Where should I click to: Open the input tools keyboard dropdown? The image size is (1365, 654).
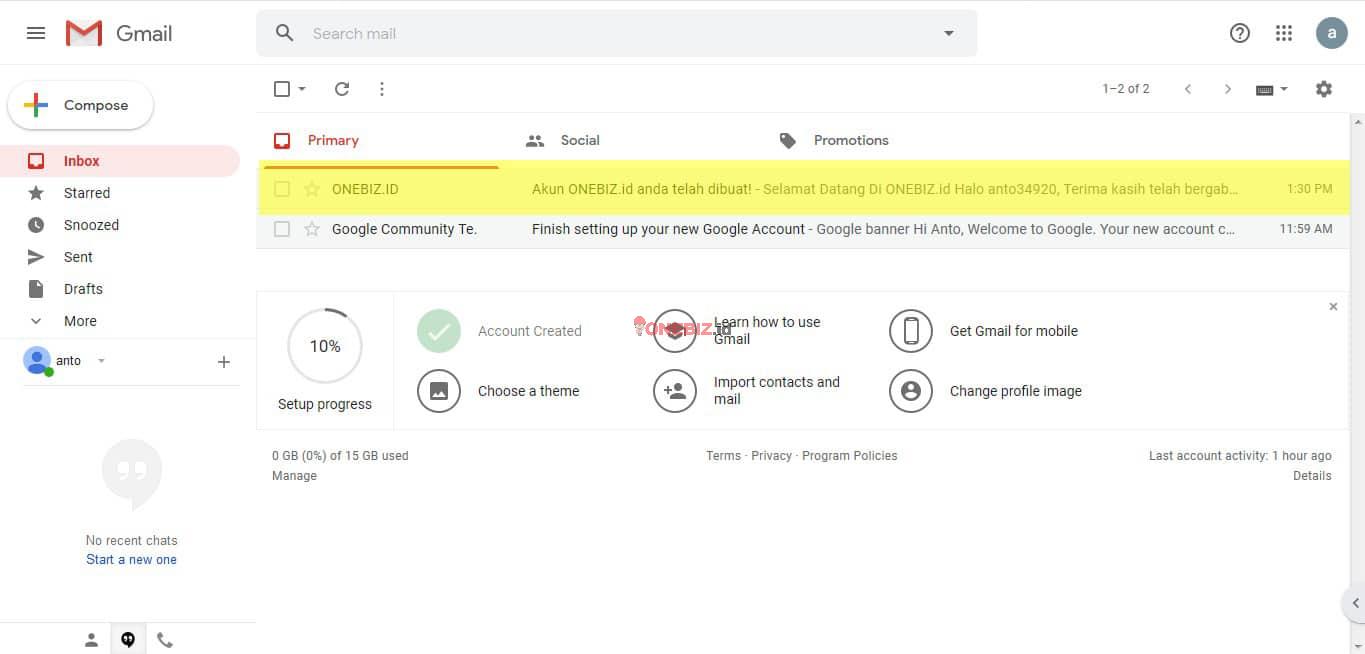[1272, 89]
